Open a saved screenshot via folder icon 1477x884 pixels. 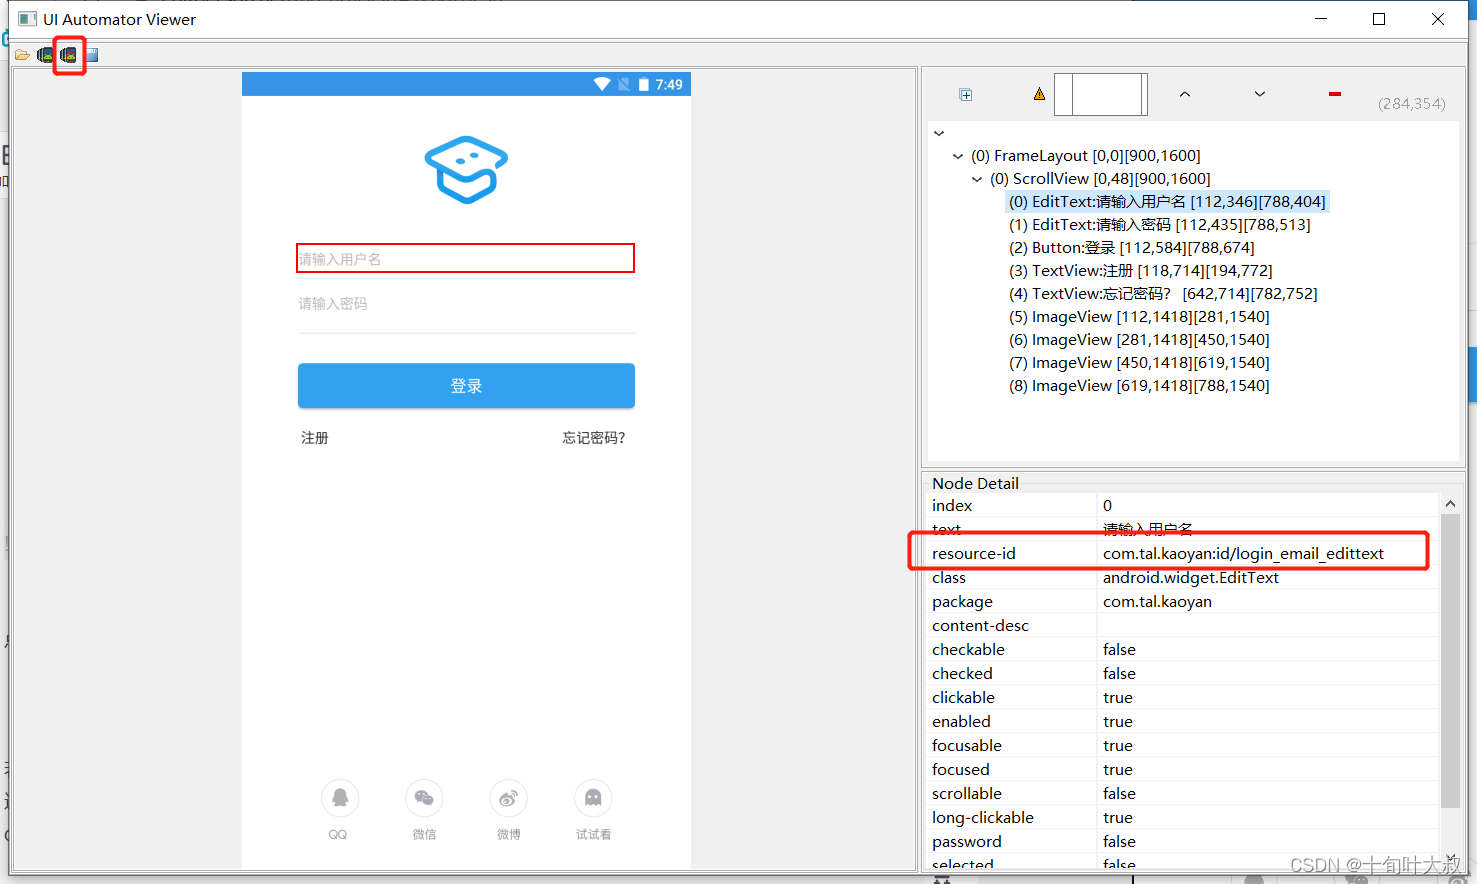coord(22,55)
